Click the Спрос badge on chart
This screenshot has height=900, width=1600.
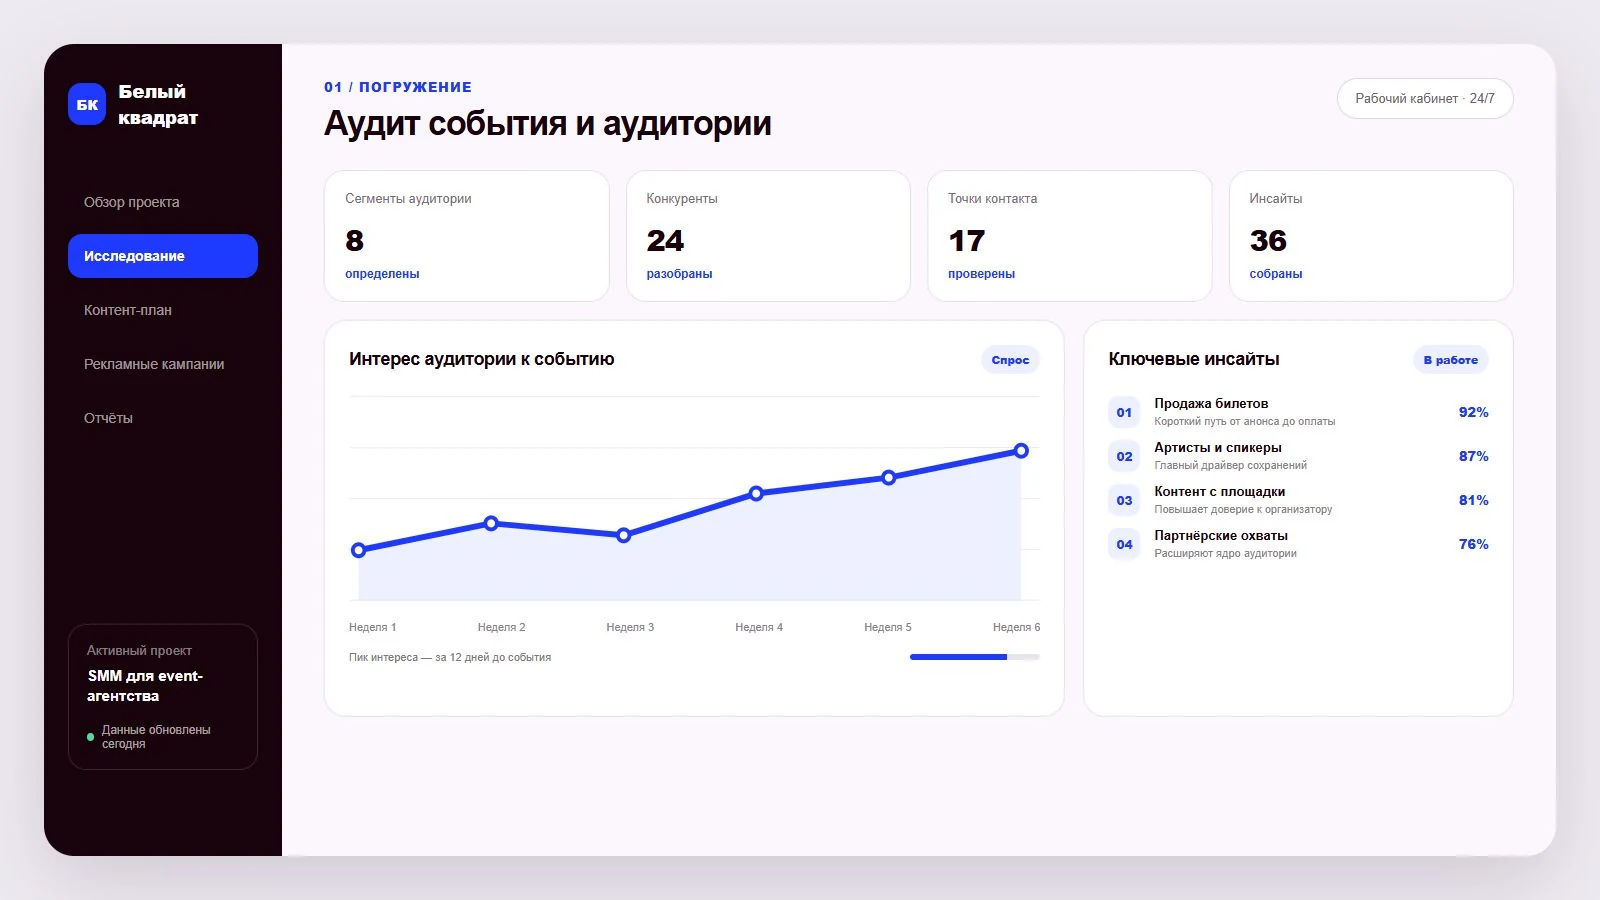click(x=1010, y=360)
